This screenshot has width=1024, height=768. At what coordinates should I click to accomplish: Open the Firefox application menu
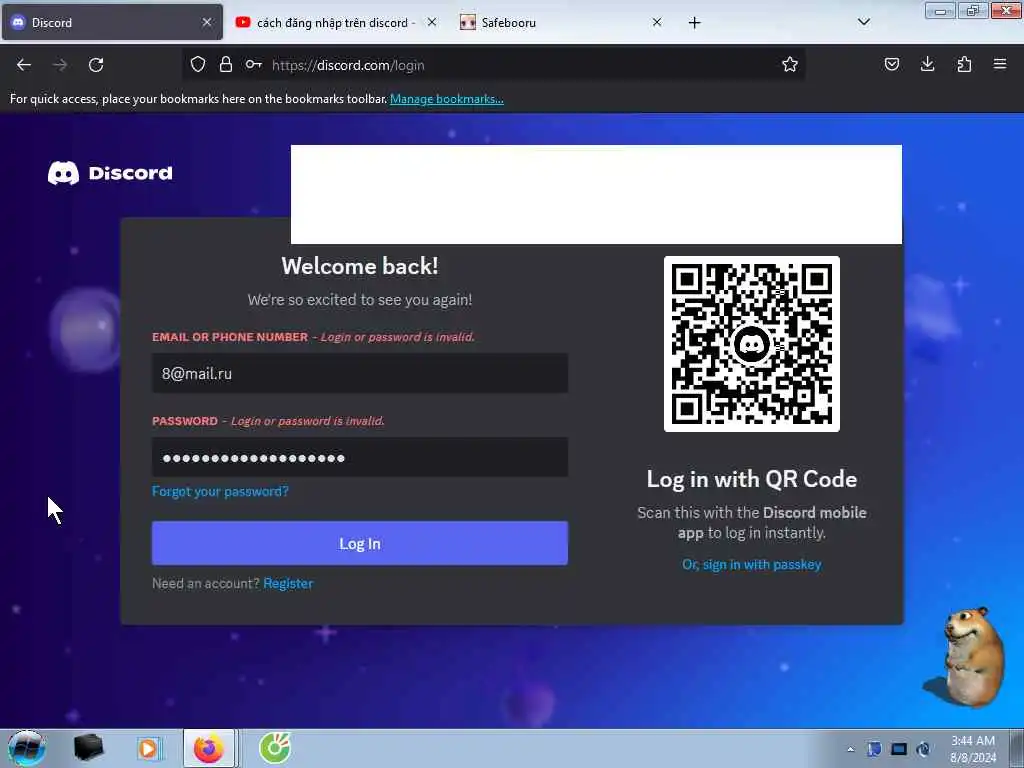coord(1000,65)
